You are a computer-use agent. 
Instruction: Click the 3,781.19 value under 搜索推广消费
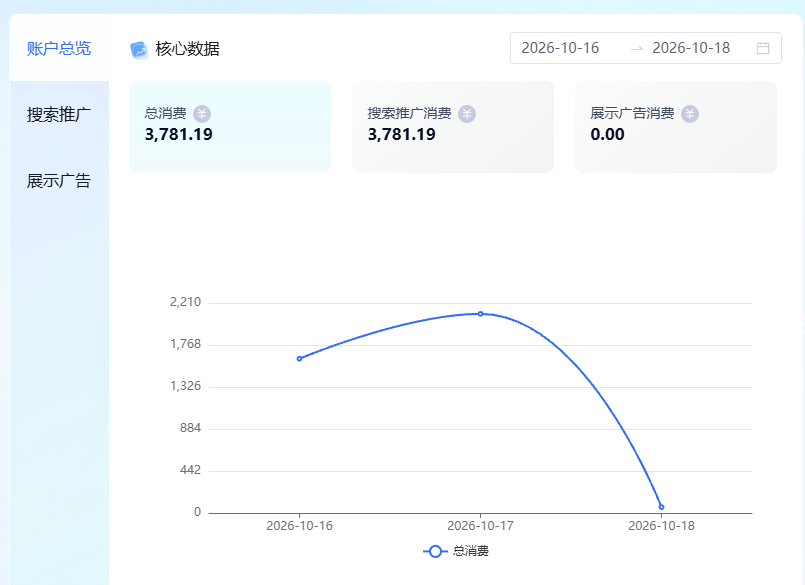tap(401, 135)
